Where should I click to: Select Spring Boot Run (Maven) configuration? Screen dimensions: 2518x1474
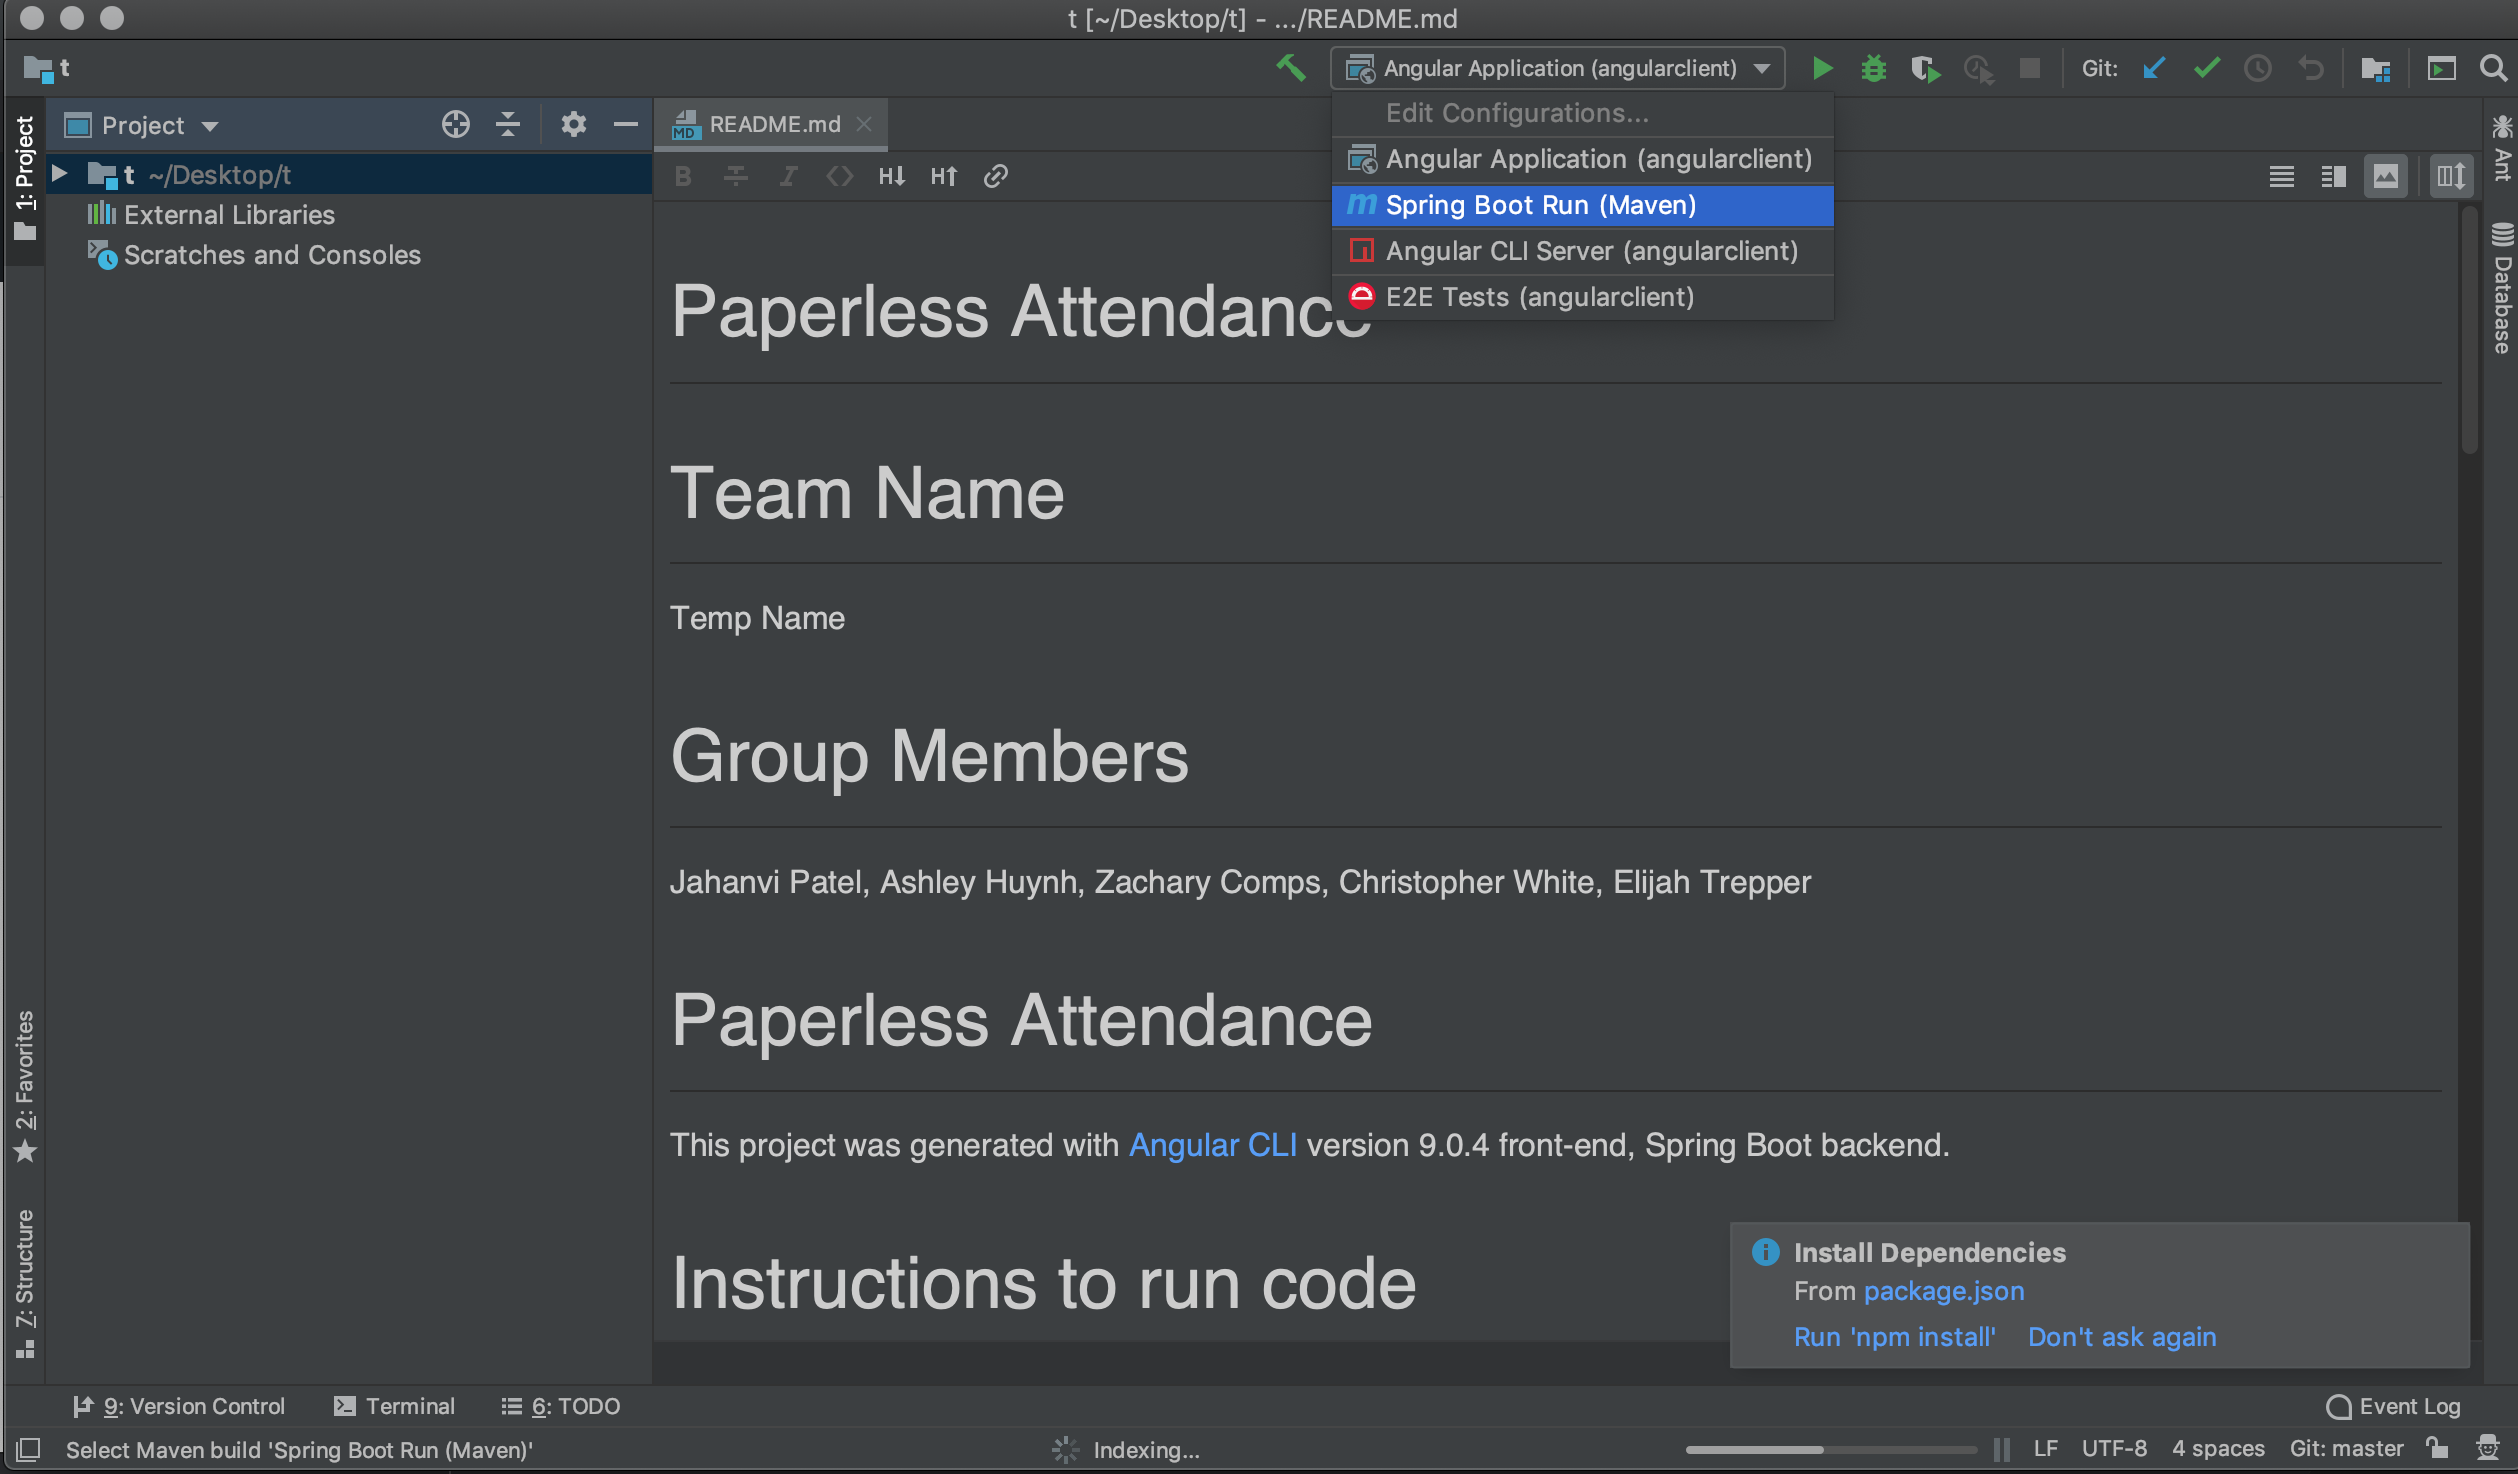pos(1583,205)
